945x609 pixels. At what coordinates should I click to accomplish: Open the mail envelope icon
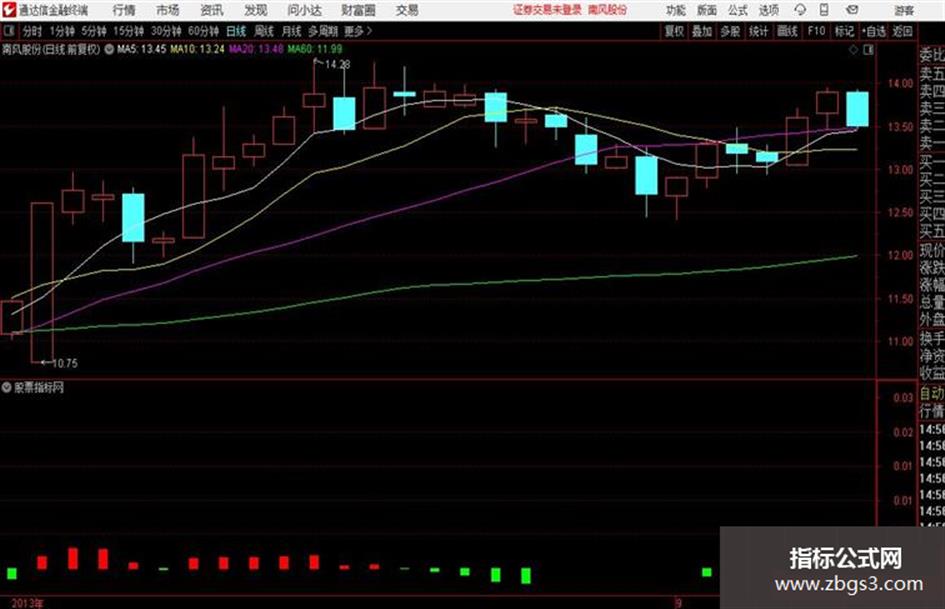tap(852, 10)
